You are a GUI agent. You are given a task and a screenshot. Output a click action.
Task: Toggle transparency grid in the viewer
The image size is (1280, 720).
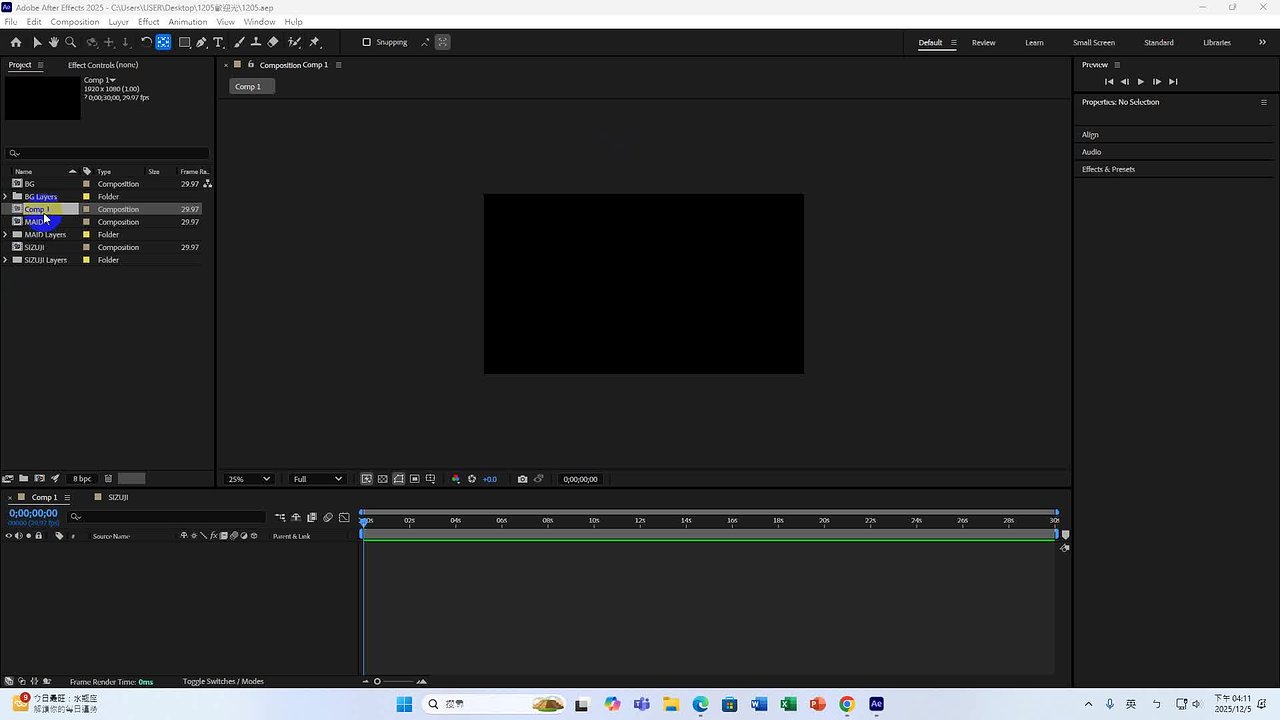click(382, 479)
